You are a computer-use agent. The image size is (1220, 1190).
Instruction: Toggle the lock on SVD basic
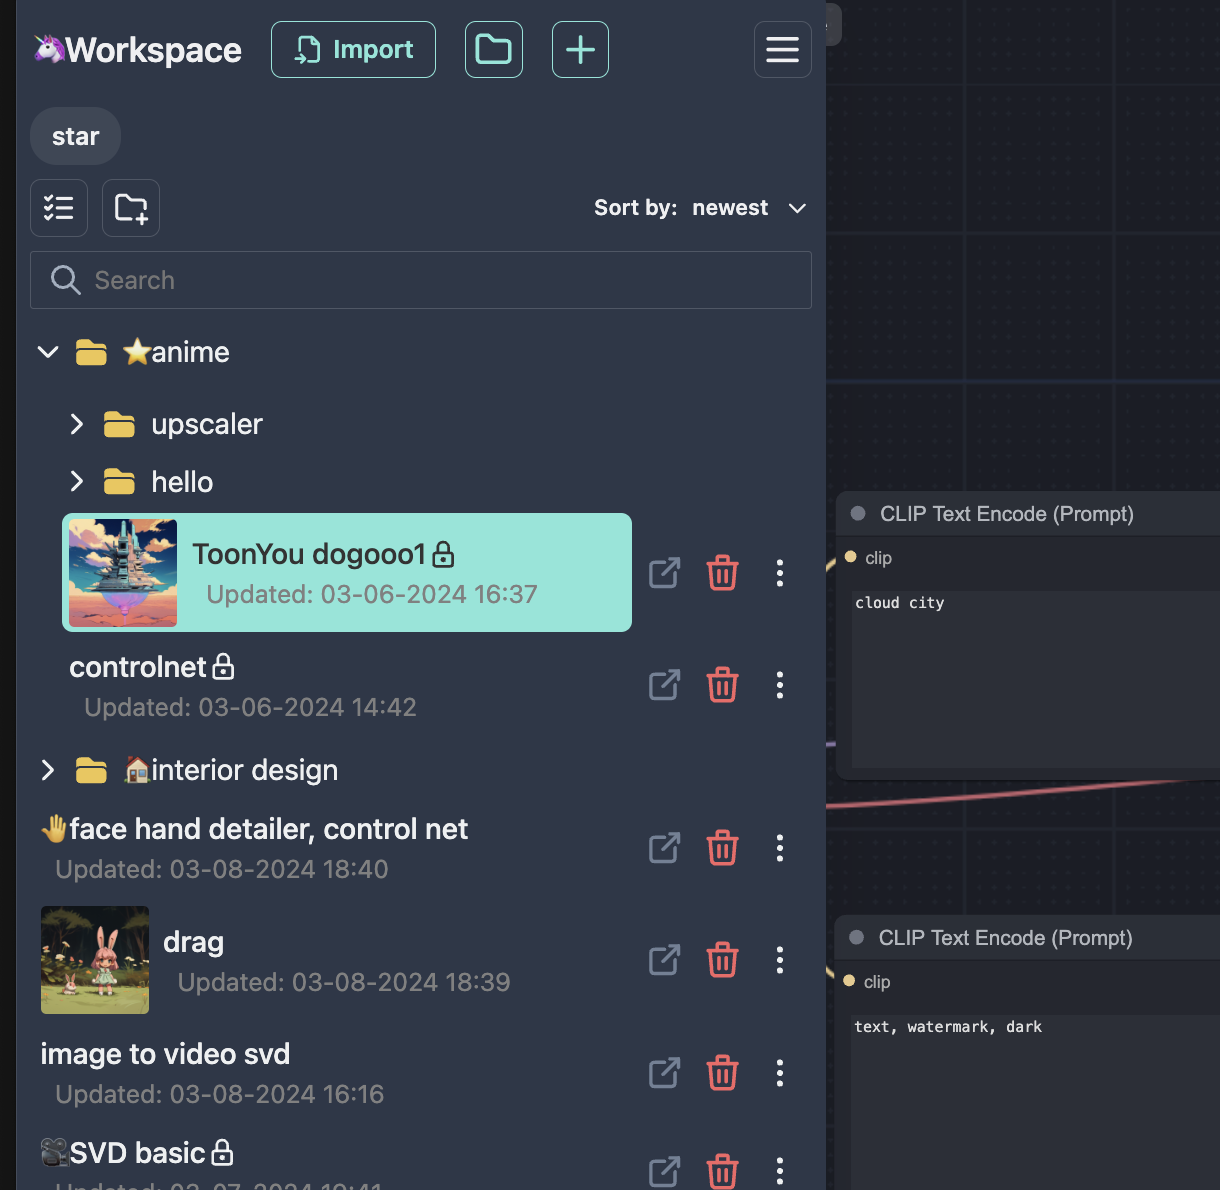[x=222, y=1152]
